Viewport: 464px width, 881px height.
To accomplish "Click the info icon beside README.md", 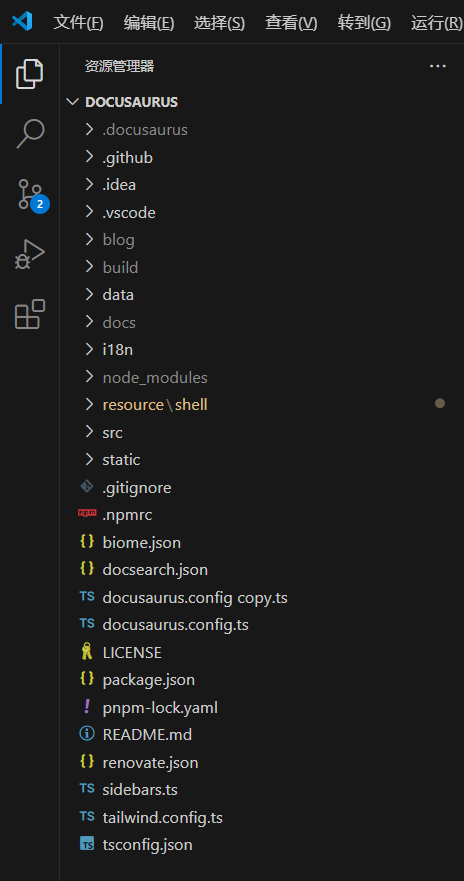I will click(x=87, y=734).
